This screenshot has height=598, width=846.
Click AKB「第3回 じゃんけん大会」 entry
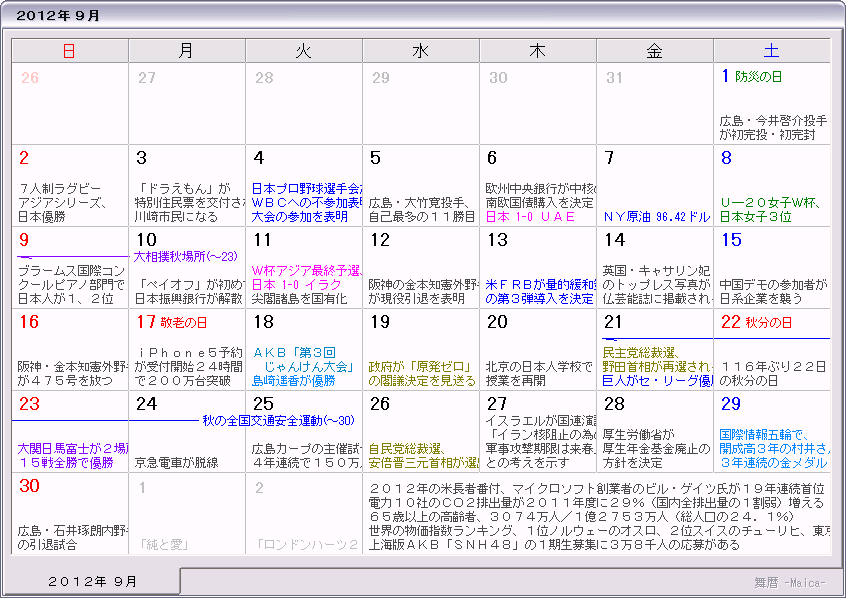303,366
